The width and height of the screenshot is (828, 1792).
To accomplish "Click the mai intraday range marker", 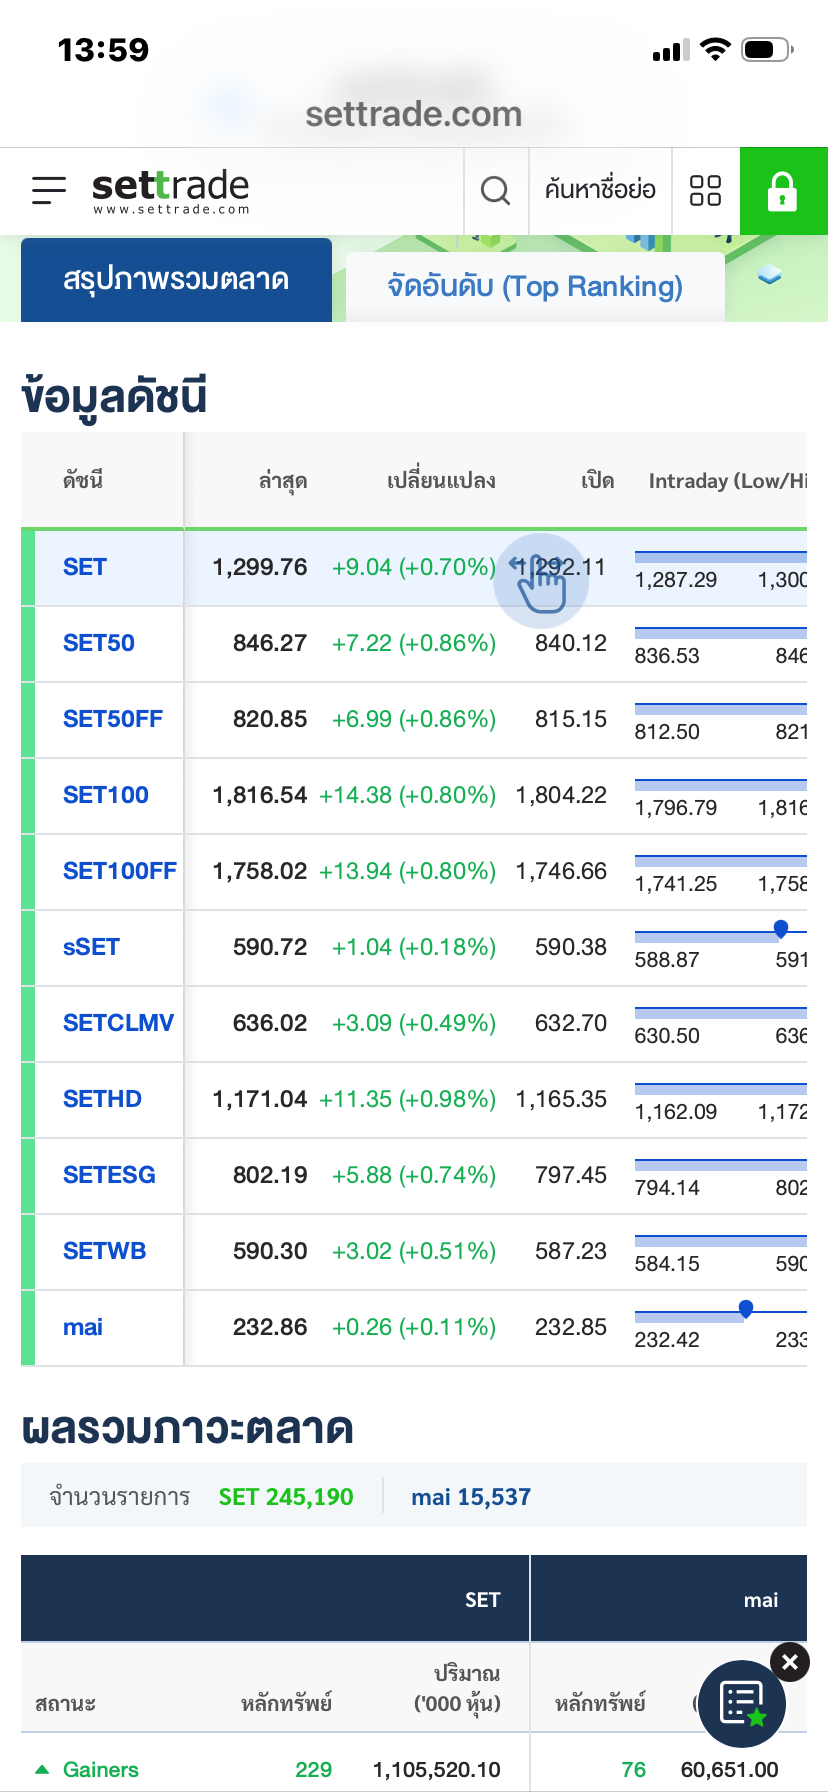I will [746, 1308].
